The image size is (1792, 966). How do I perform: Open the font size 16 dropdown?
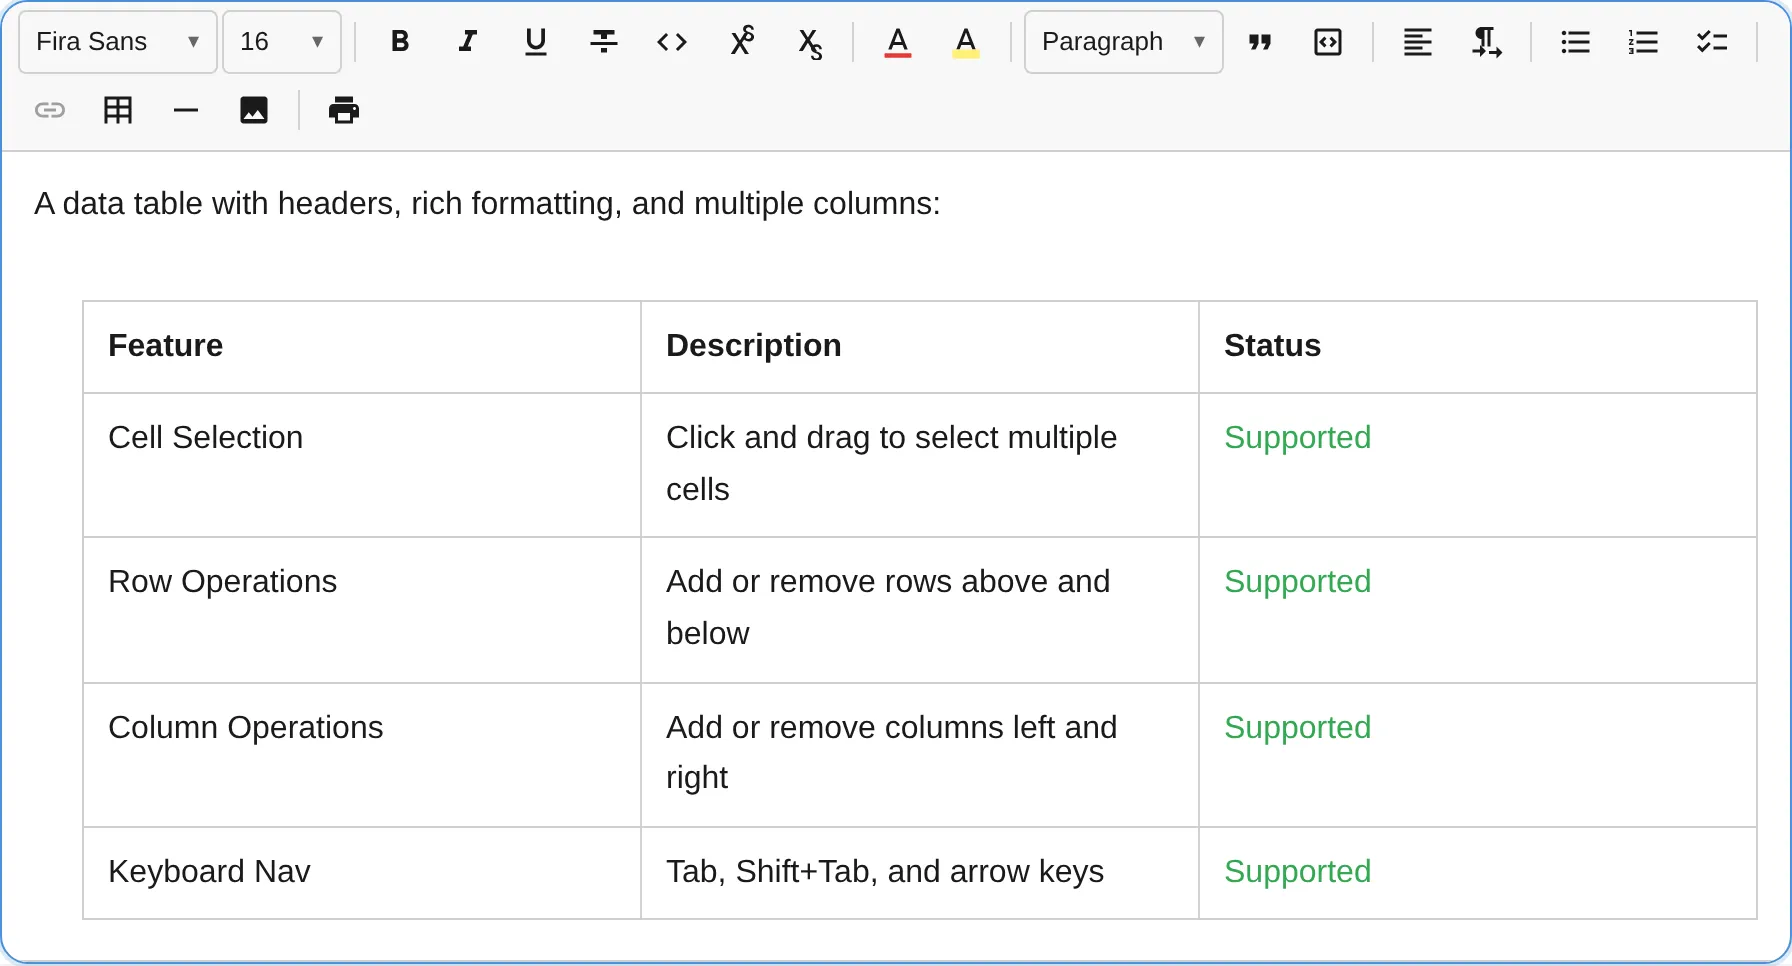(281, 42)
